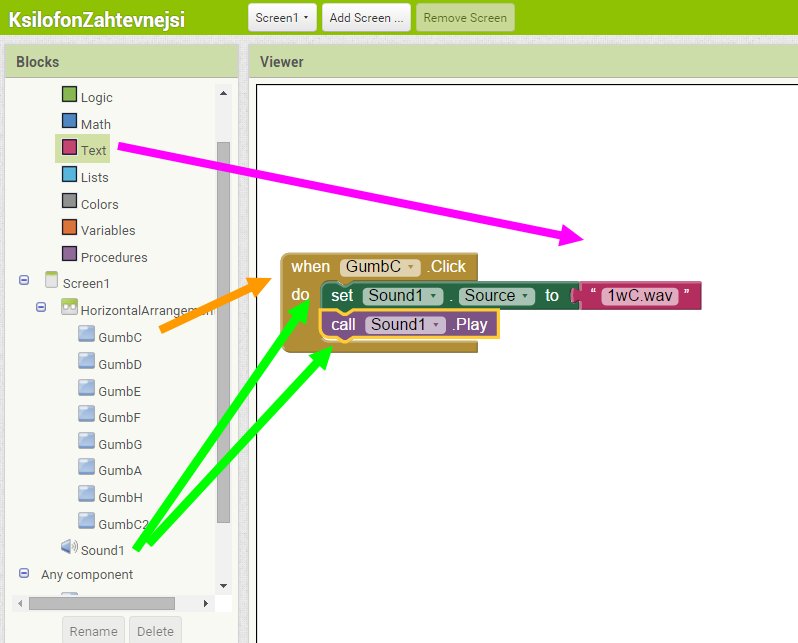Open the Screen1 dropdown menu
The height and width of the screenshot is (643, 798).
(x=282, y=18)
